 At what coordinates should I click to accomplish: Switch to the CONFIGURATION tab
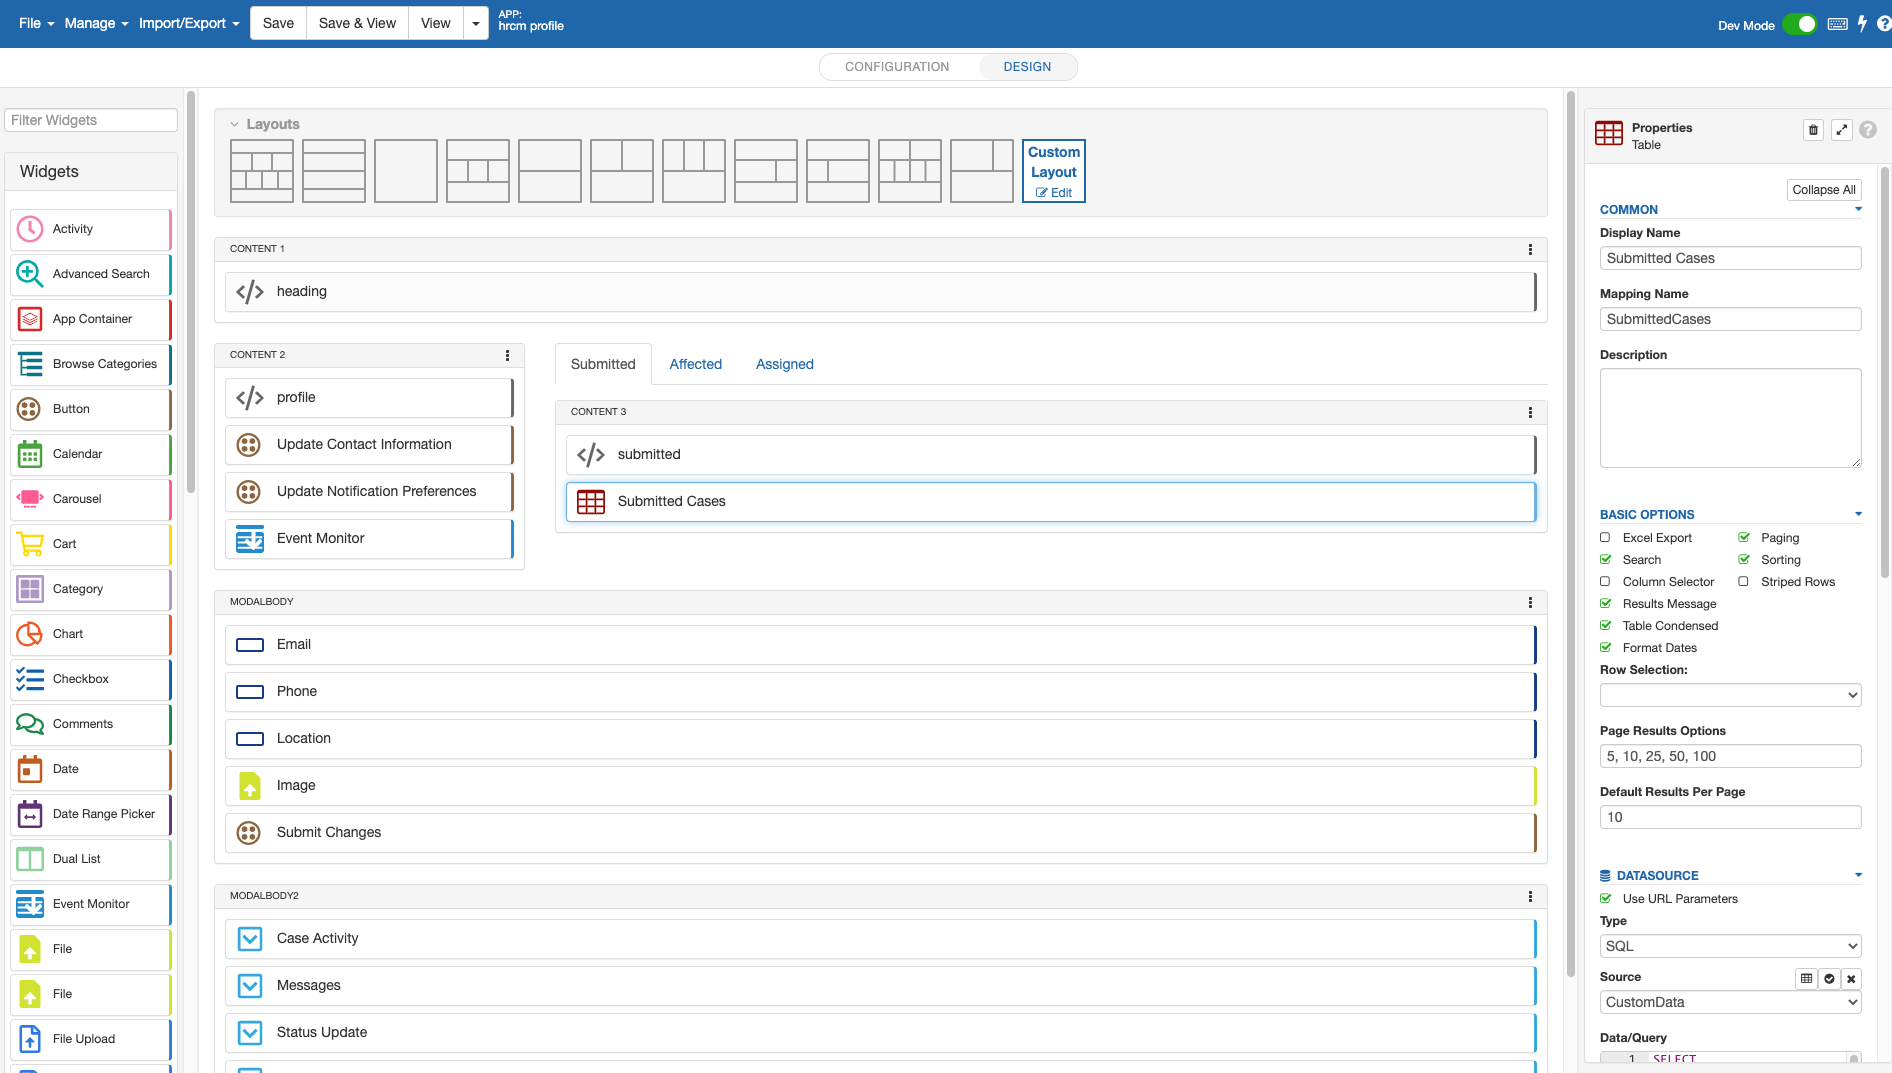[897, 67]
